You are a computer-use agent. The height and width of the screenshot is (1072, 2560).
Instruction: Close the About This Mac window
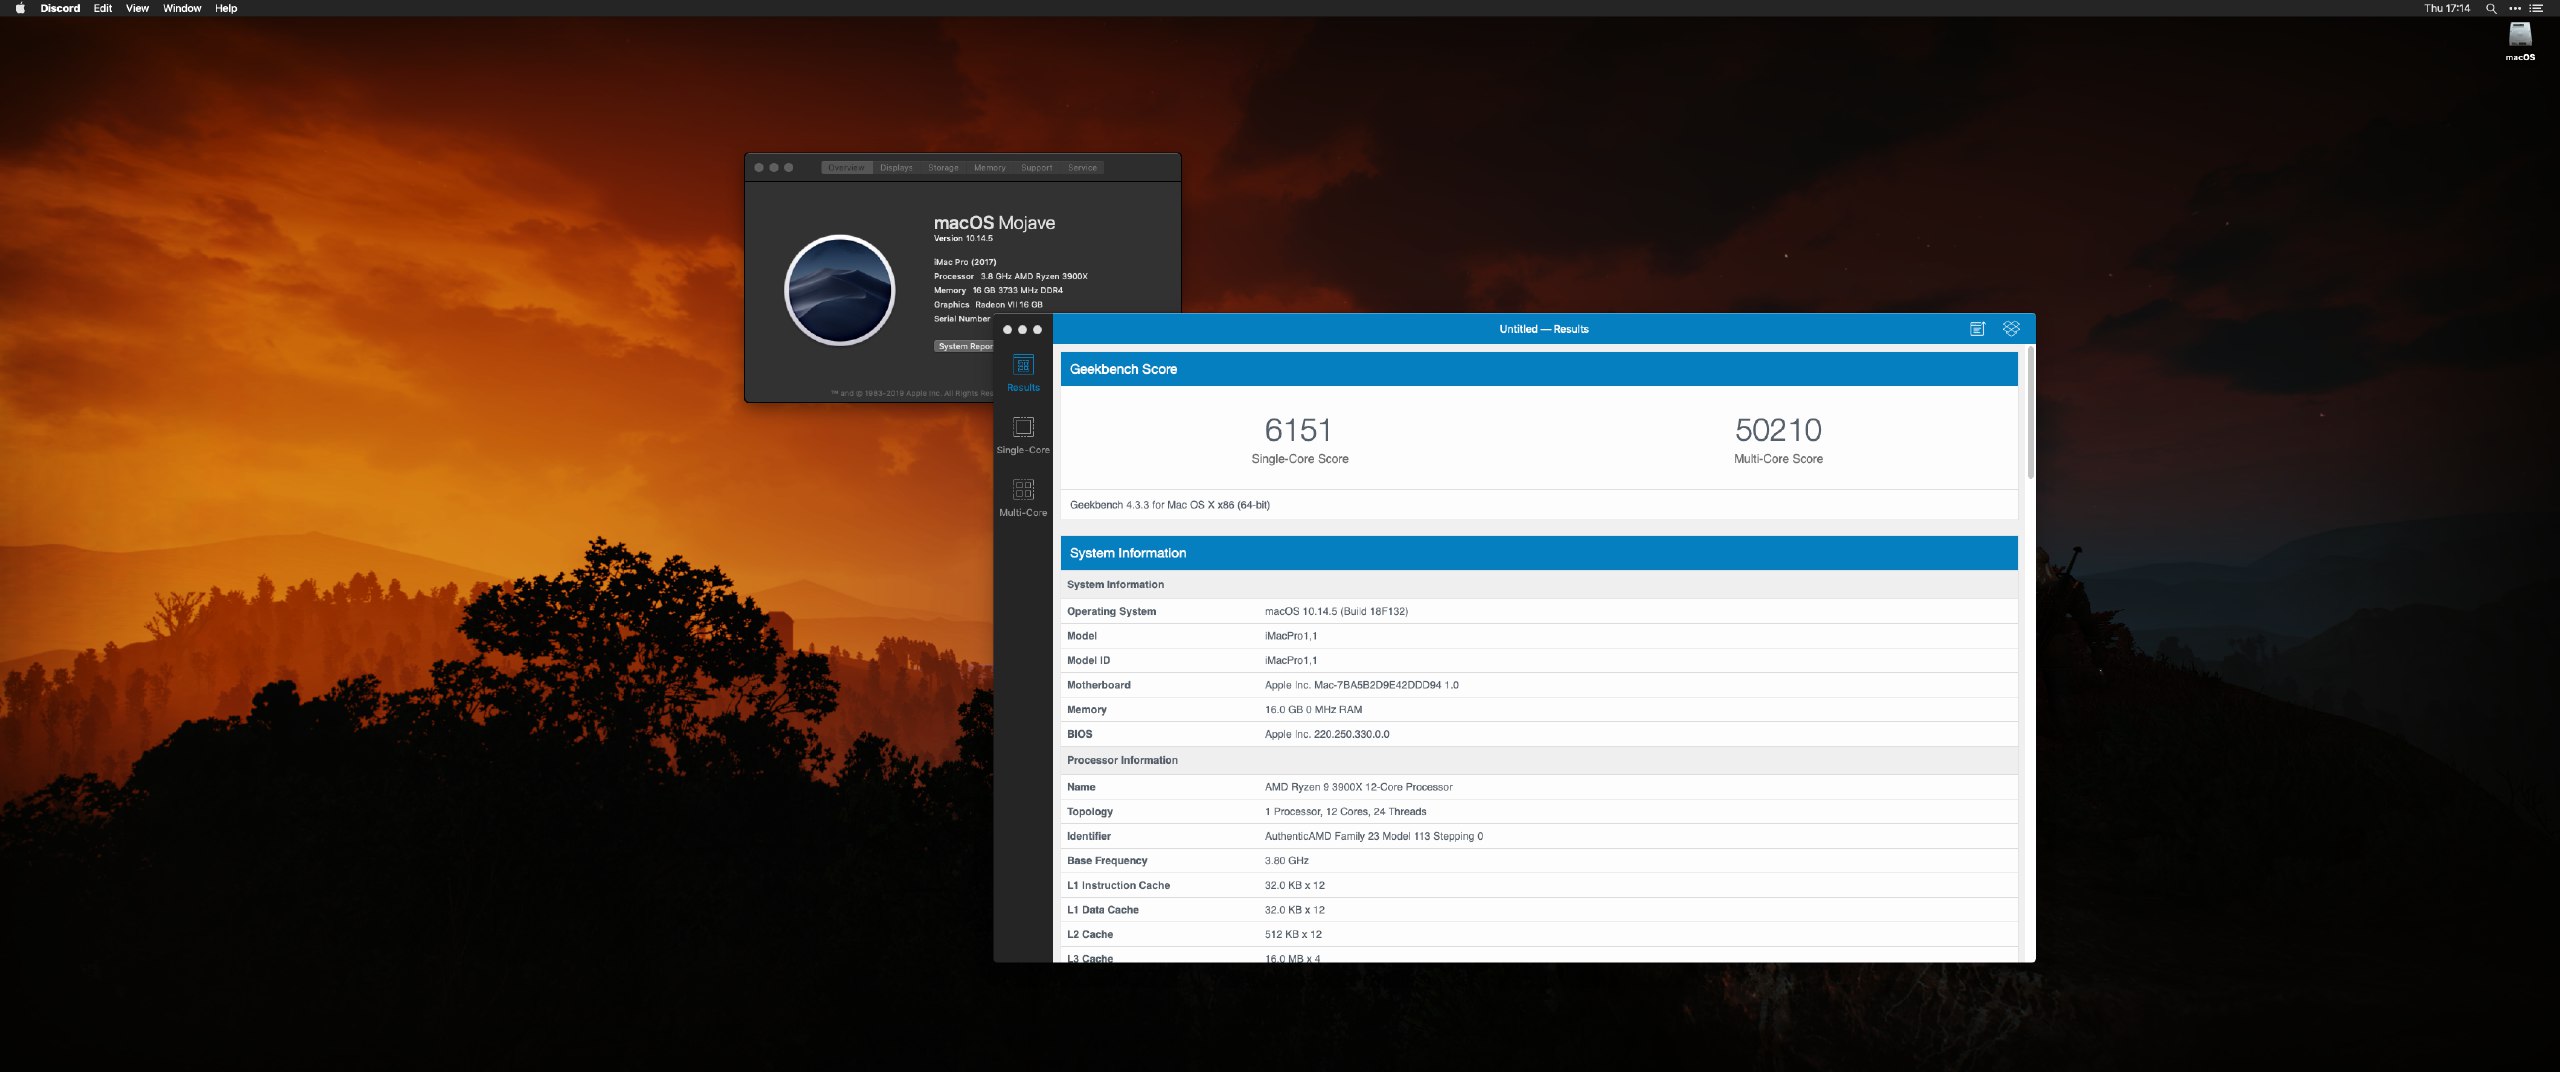click(x=759, y=168)
